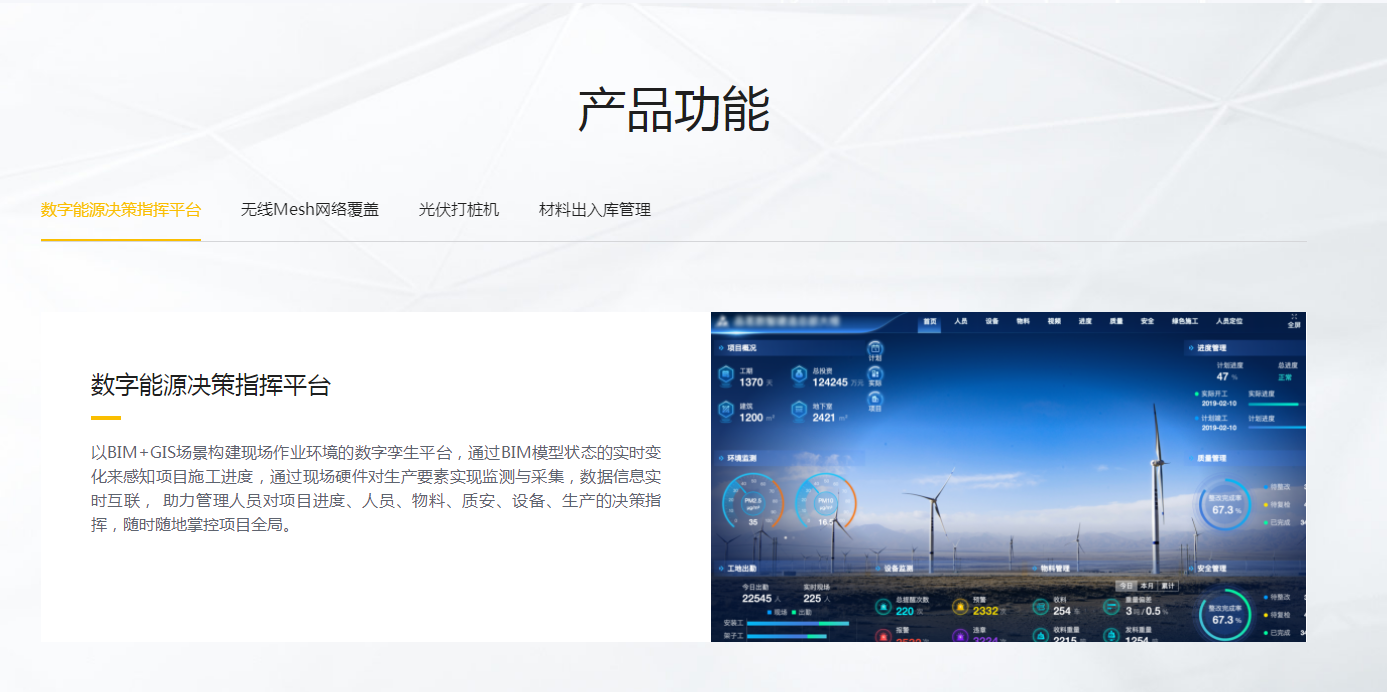The image size is (1387, 692).
Task: Click the 实际 icon below 计划
Action: coord(875,375)
